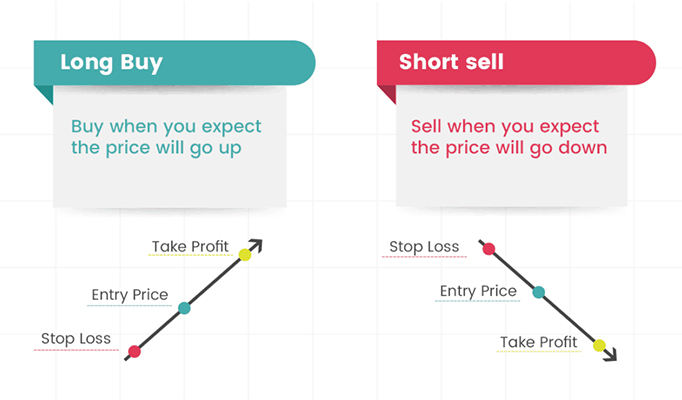Select the red Stop Loss dot under Long Buy

[x=135, y=351]
